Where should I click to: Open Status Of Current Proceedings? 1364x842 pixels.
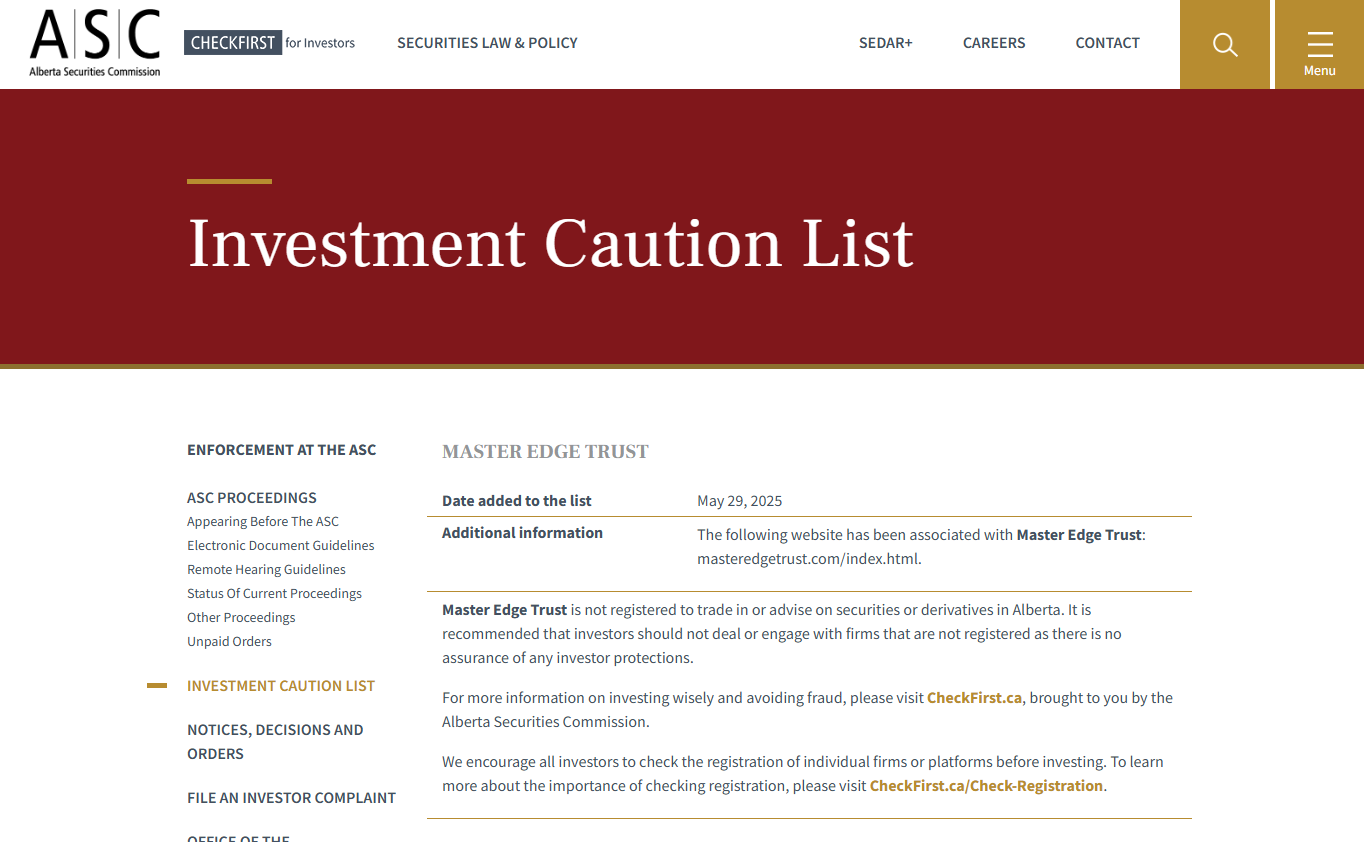274,594
